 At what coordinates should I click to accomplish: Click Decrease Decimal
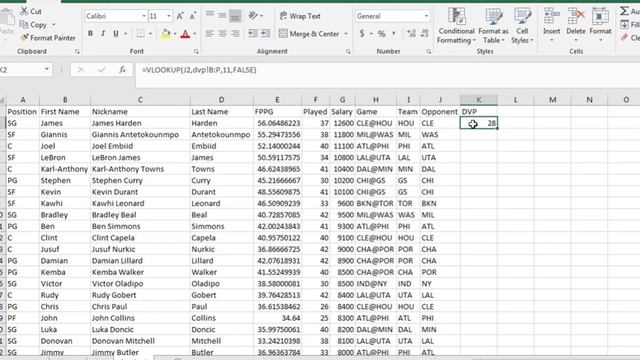click(424, 33)
